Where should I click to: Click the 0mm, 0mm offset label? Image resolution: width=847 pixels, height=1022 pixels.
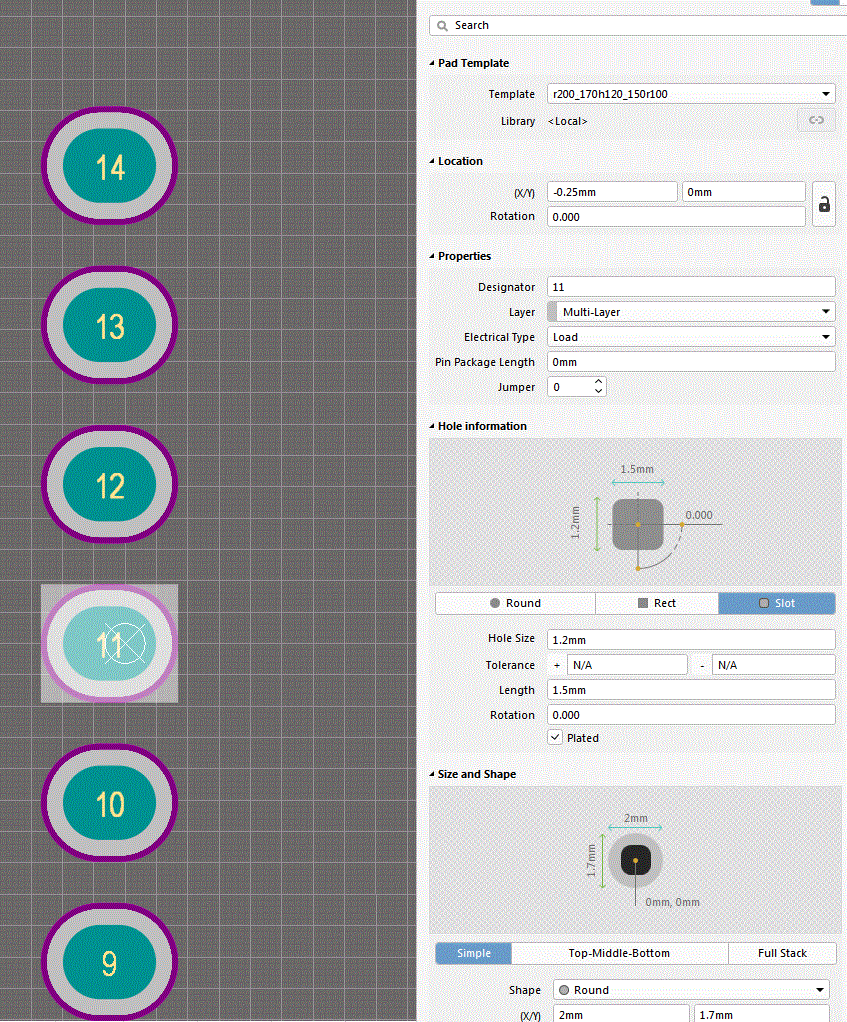[672, 902]
